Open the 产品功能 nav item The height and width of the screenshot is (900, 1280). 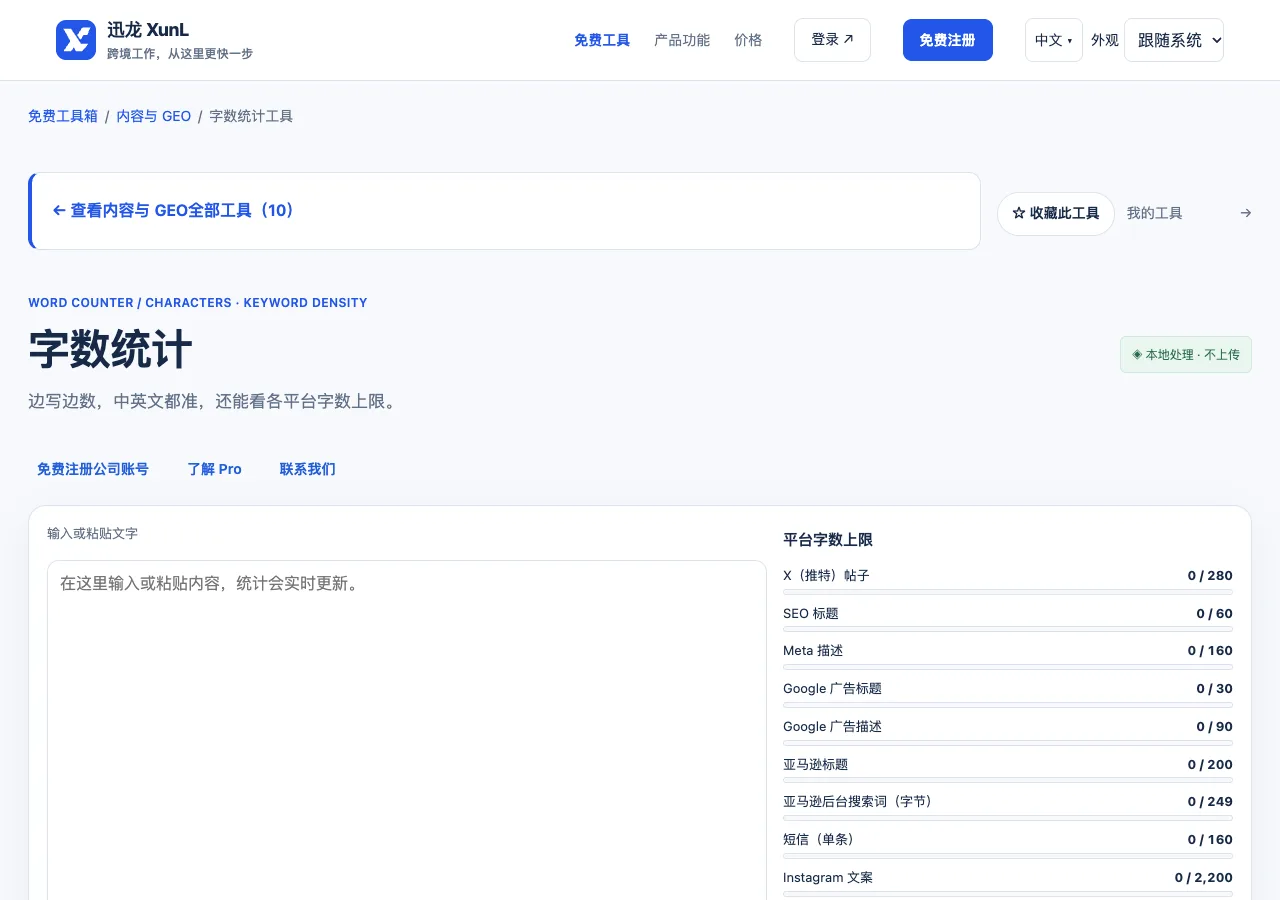pos(682,40)
